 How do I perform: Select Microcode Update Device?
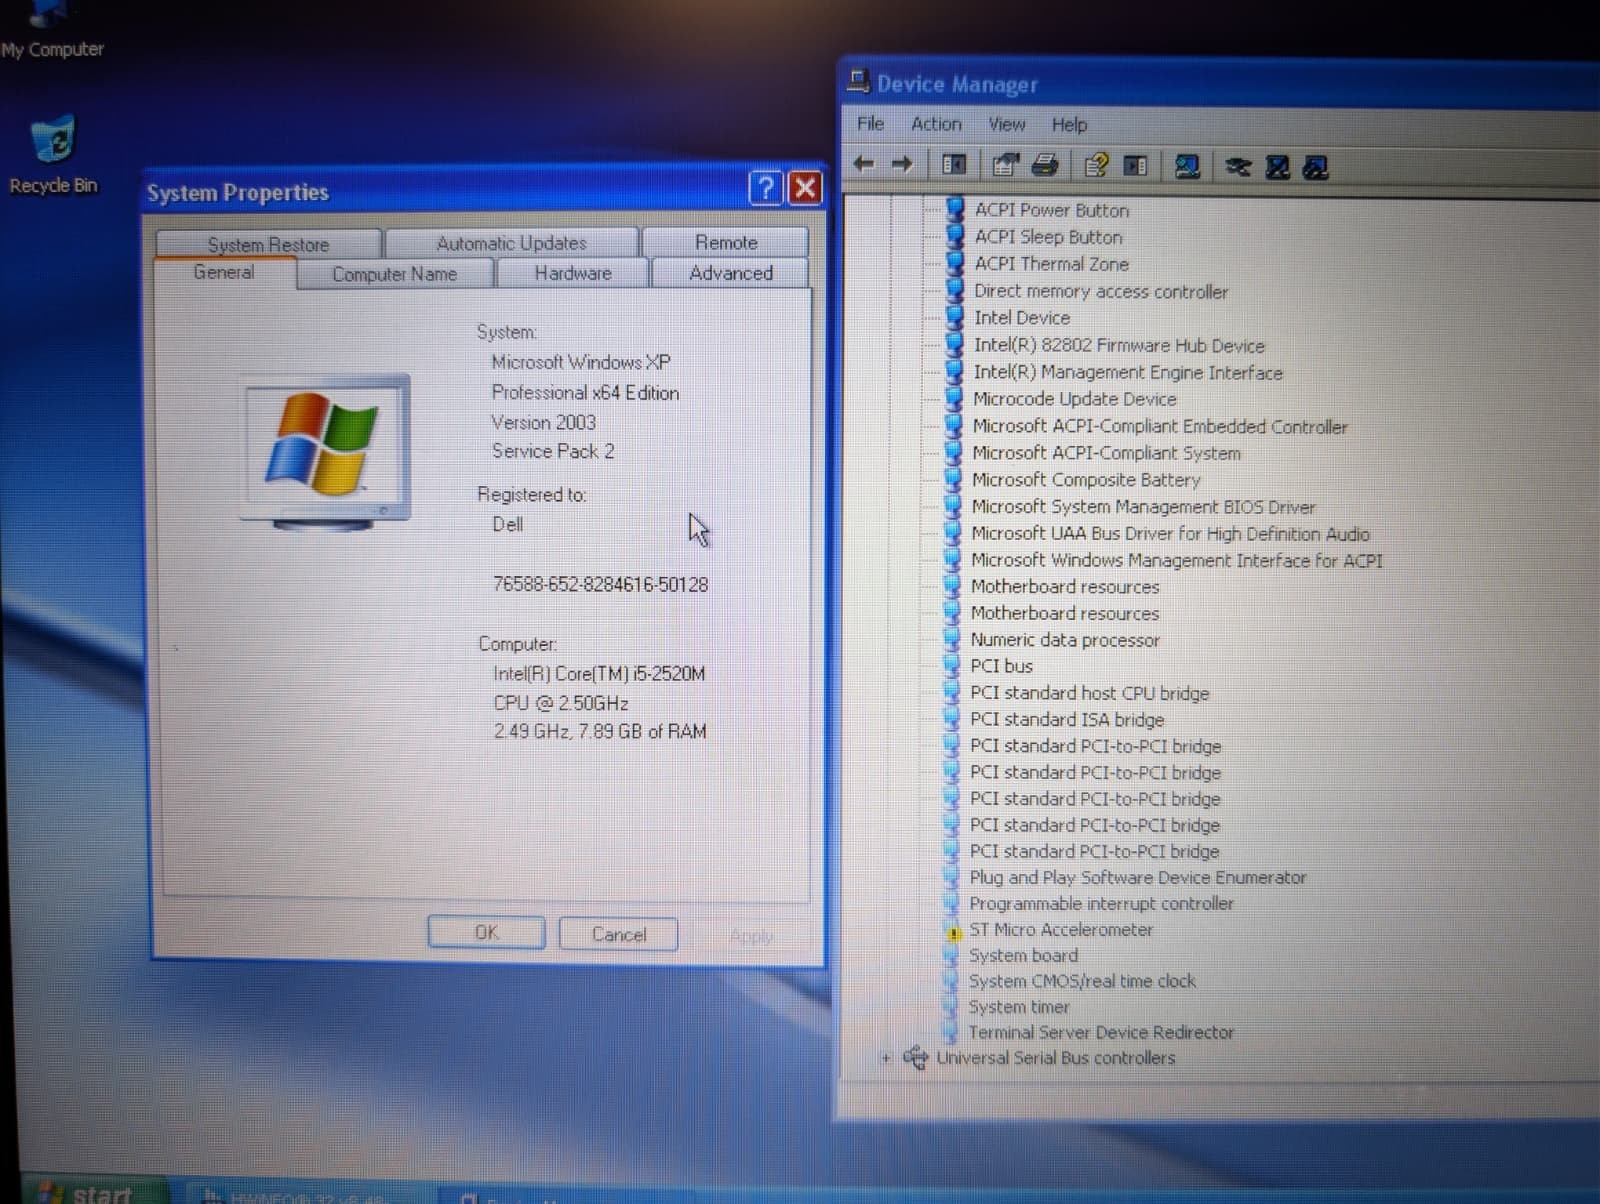[x=1074, y=399]
